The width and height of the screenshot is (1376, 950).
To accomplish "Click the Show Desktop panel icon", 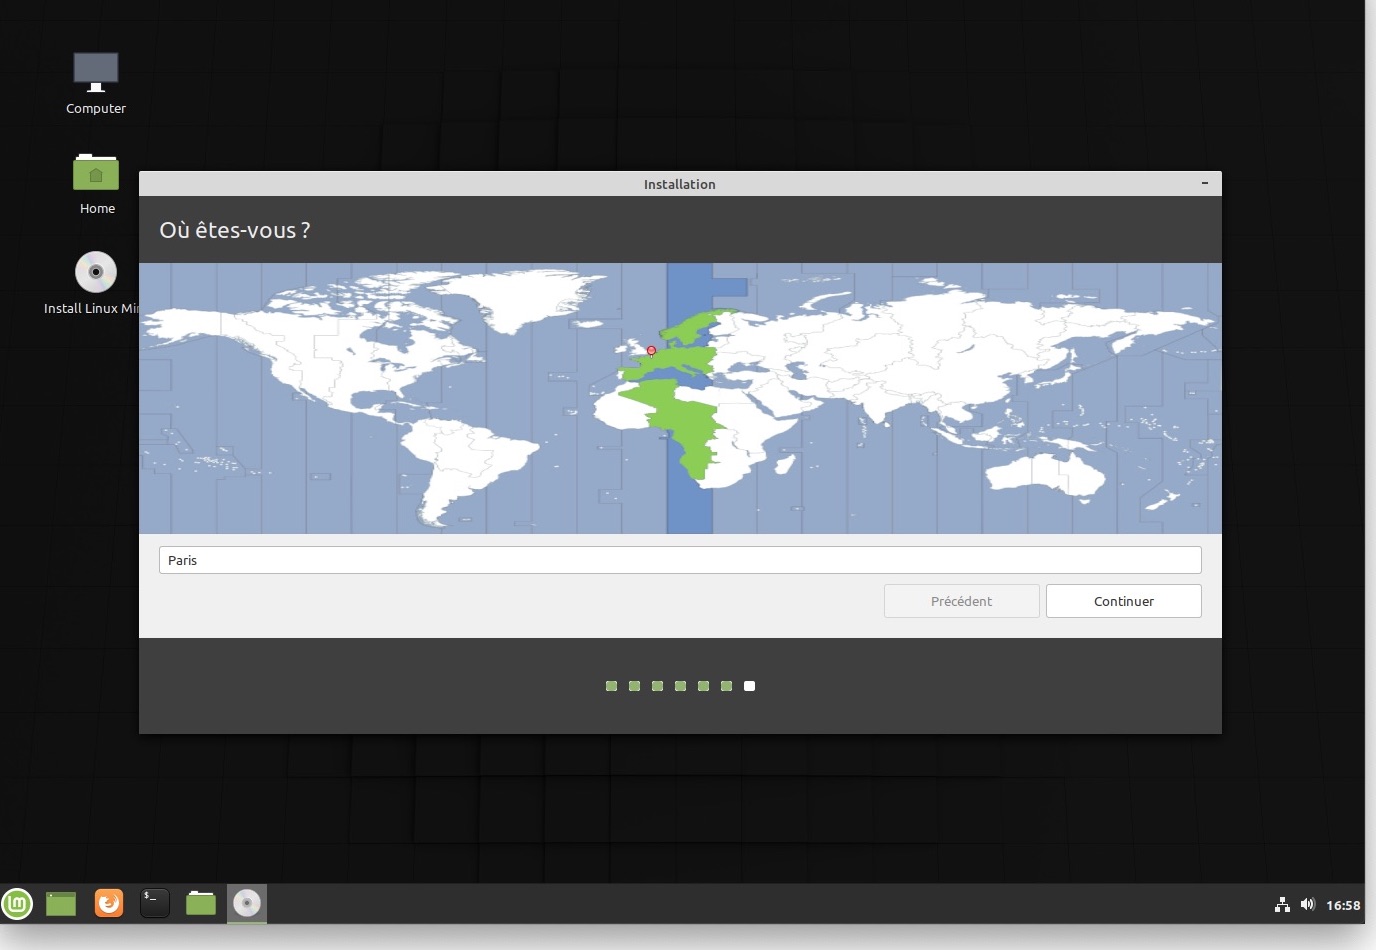I will [x=61, y=904].
